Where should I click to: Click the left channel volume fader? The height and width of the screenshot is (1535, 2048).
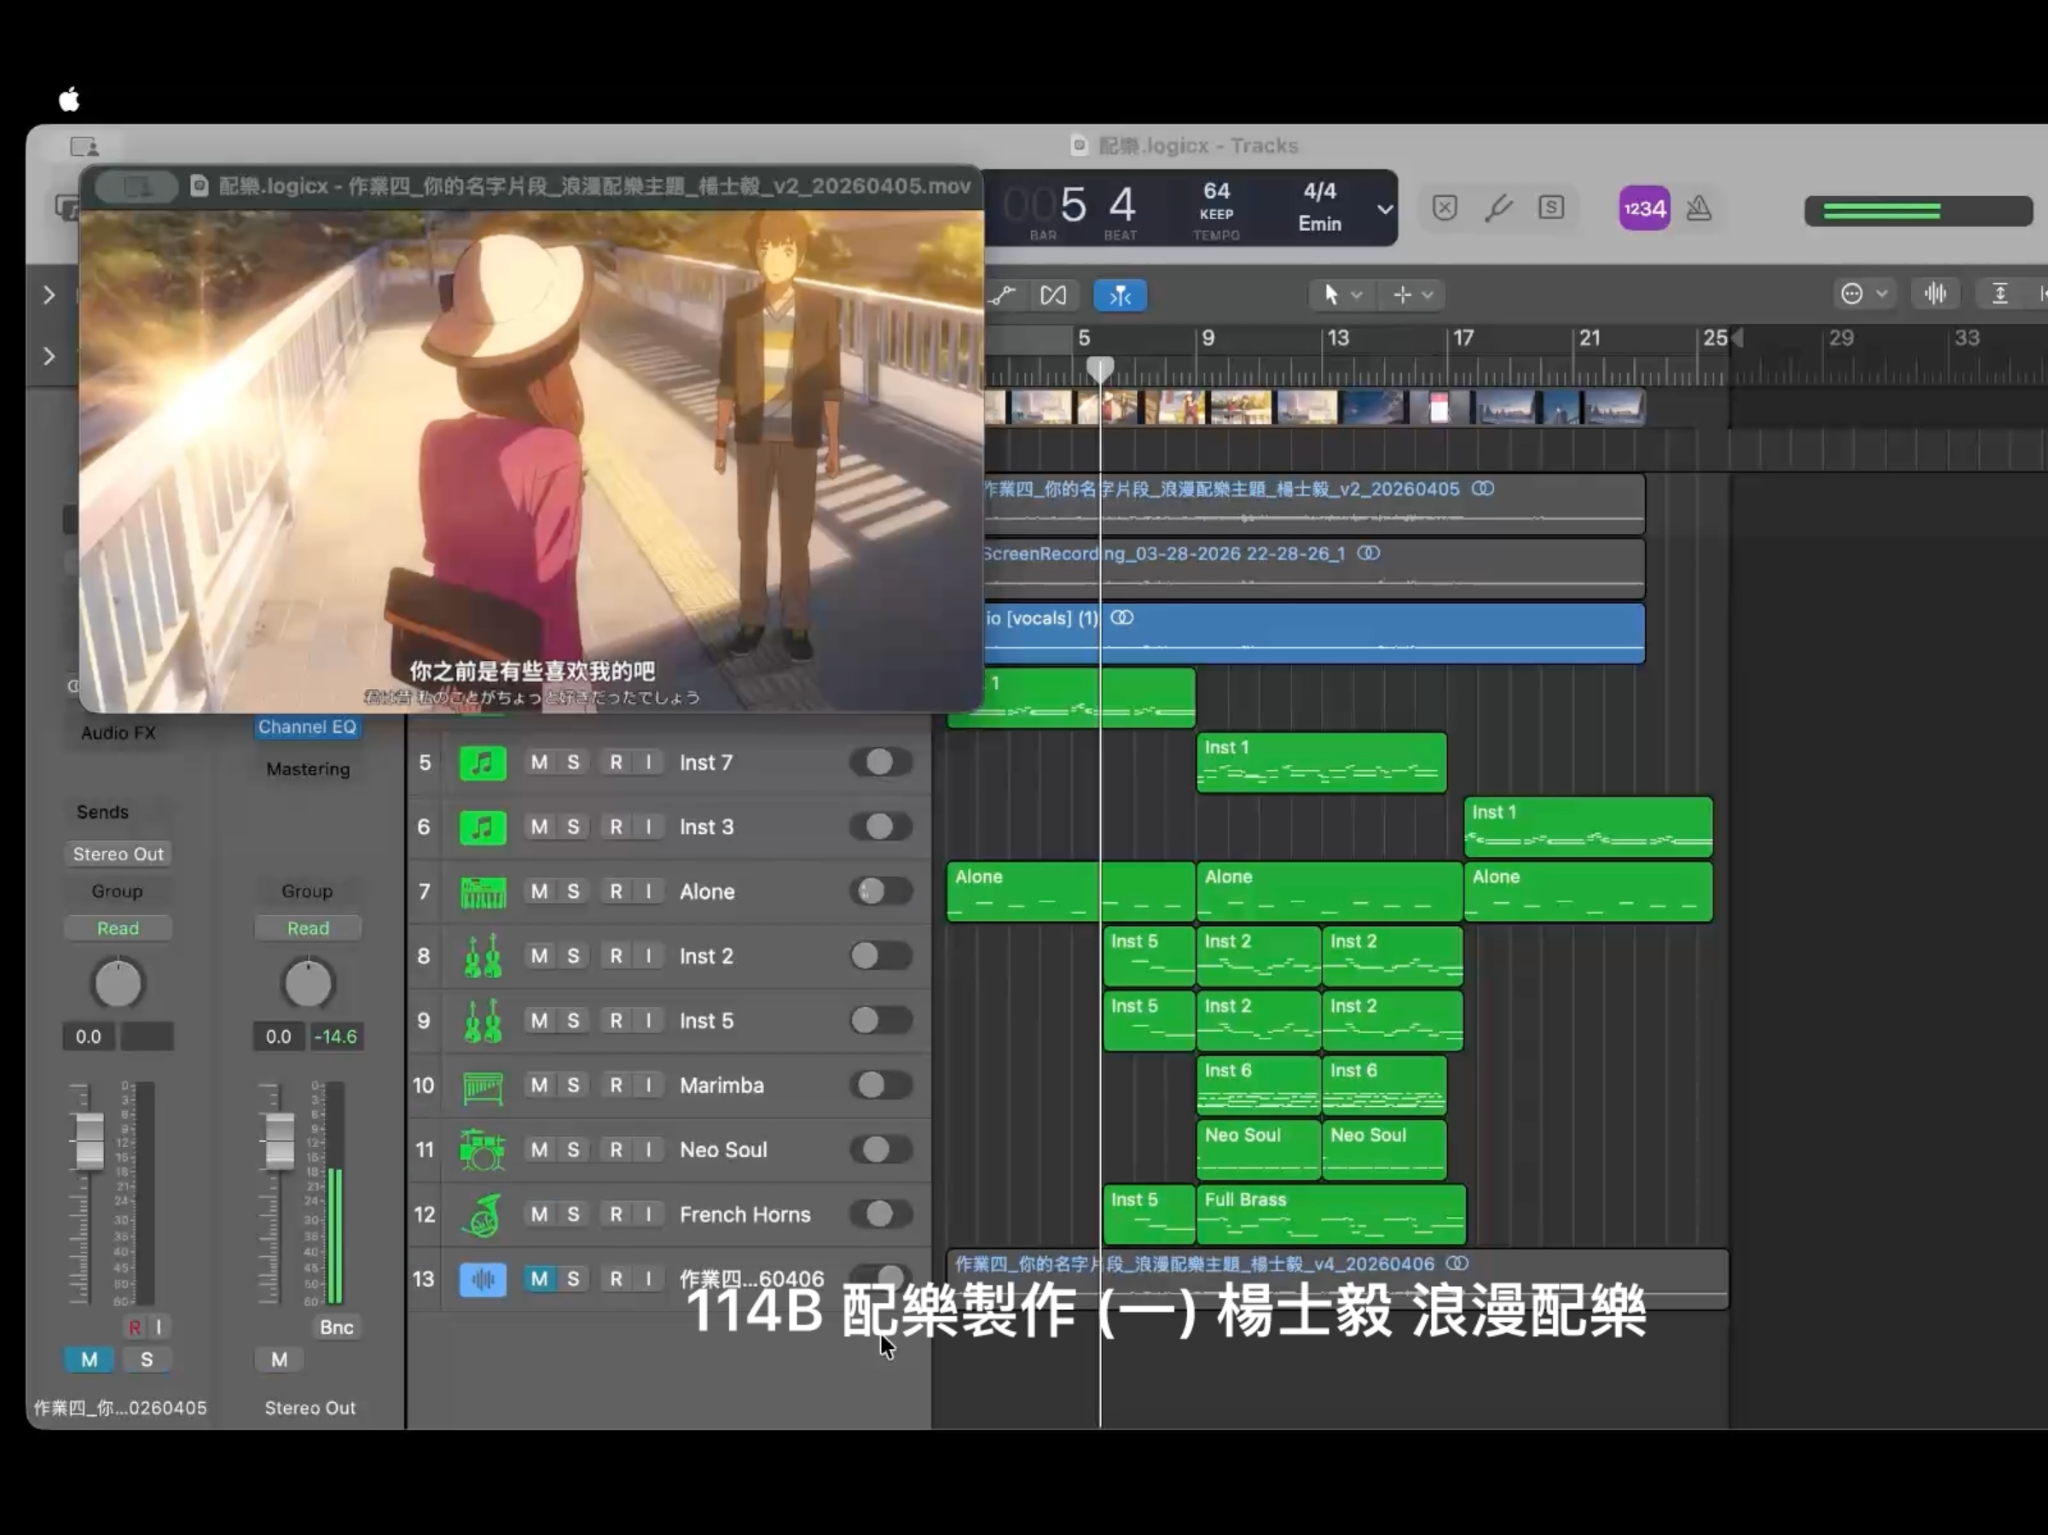click(x=90, y=1140)
